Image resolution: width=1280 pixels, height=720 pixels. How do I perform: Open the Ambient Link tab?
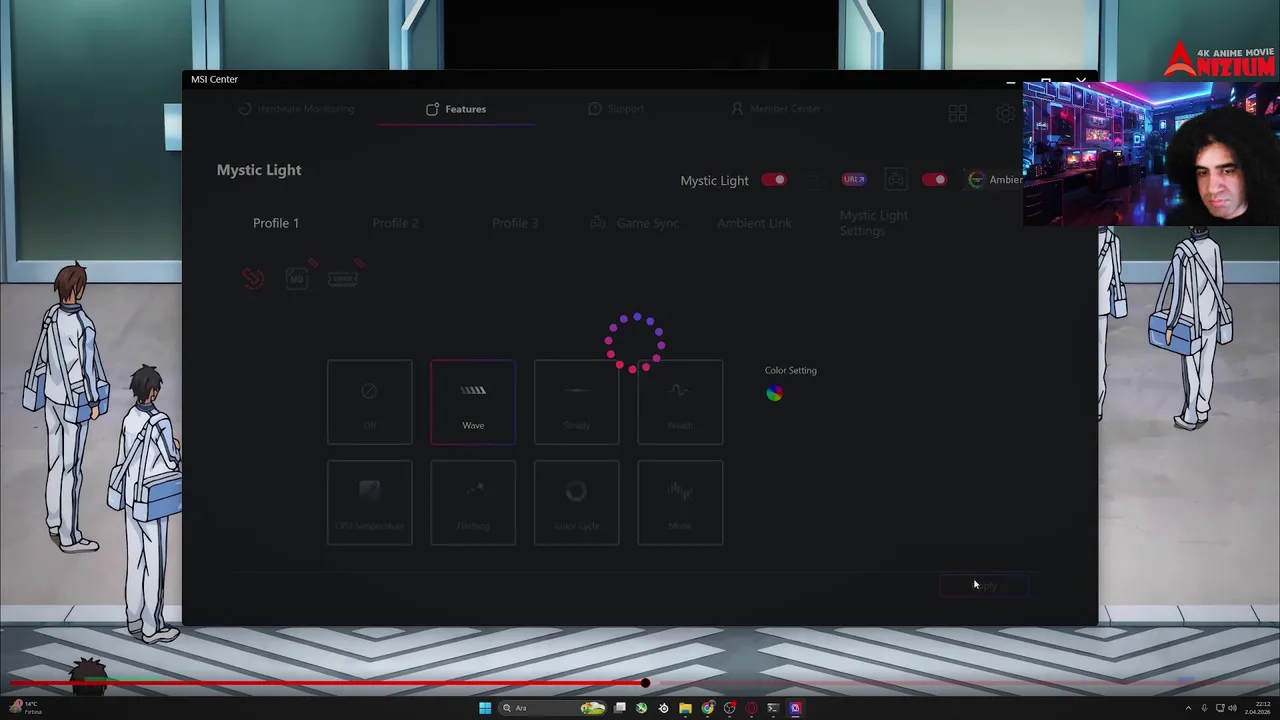point(754,223)
